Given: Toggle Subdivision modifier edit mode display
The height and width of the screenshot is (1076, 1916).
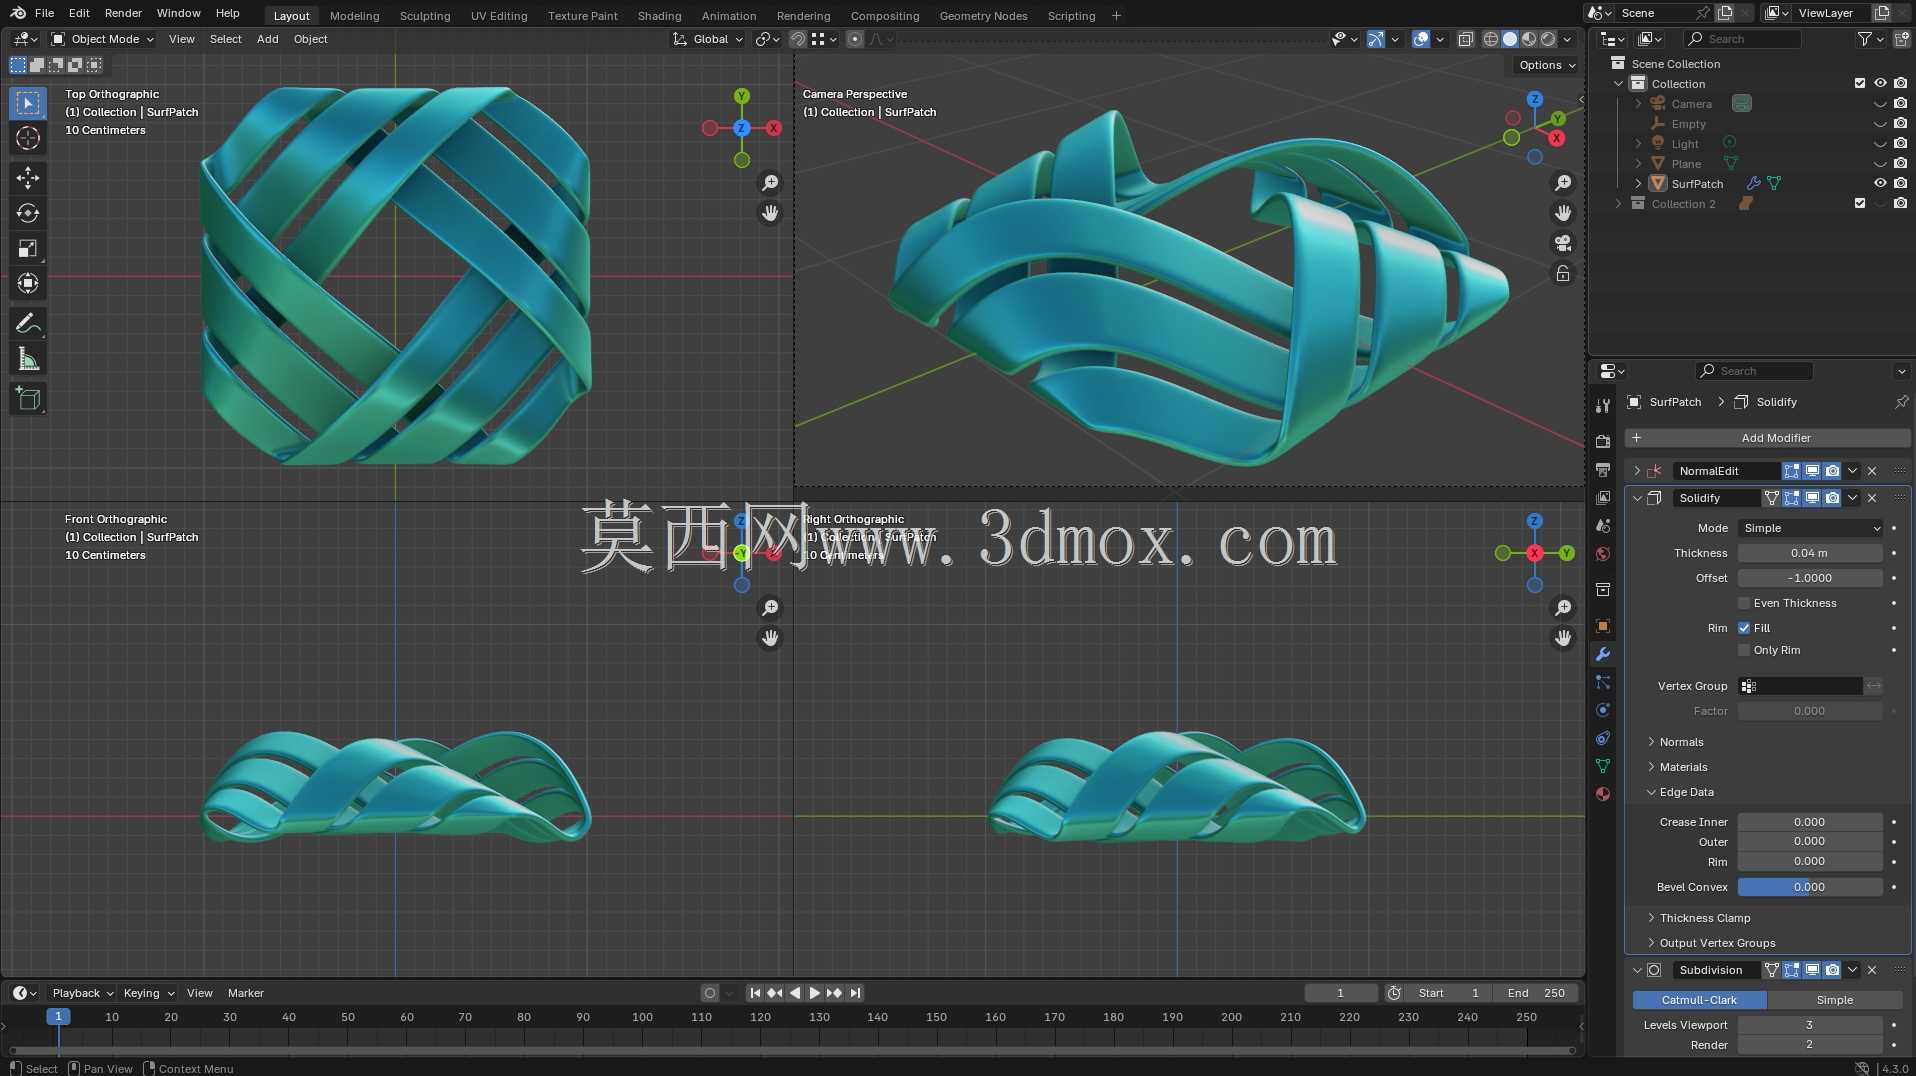Looking at the screenshot, I should click(1792, 970).
